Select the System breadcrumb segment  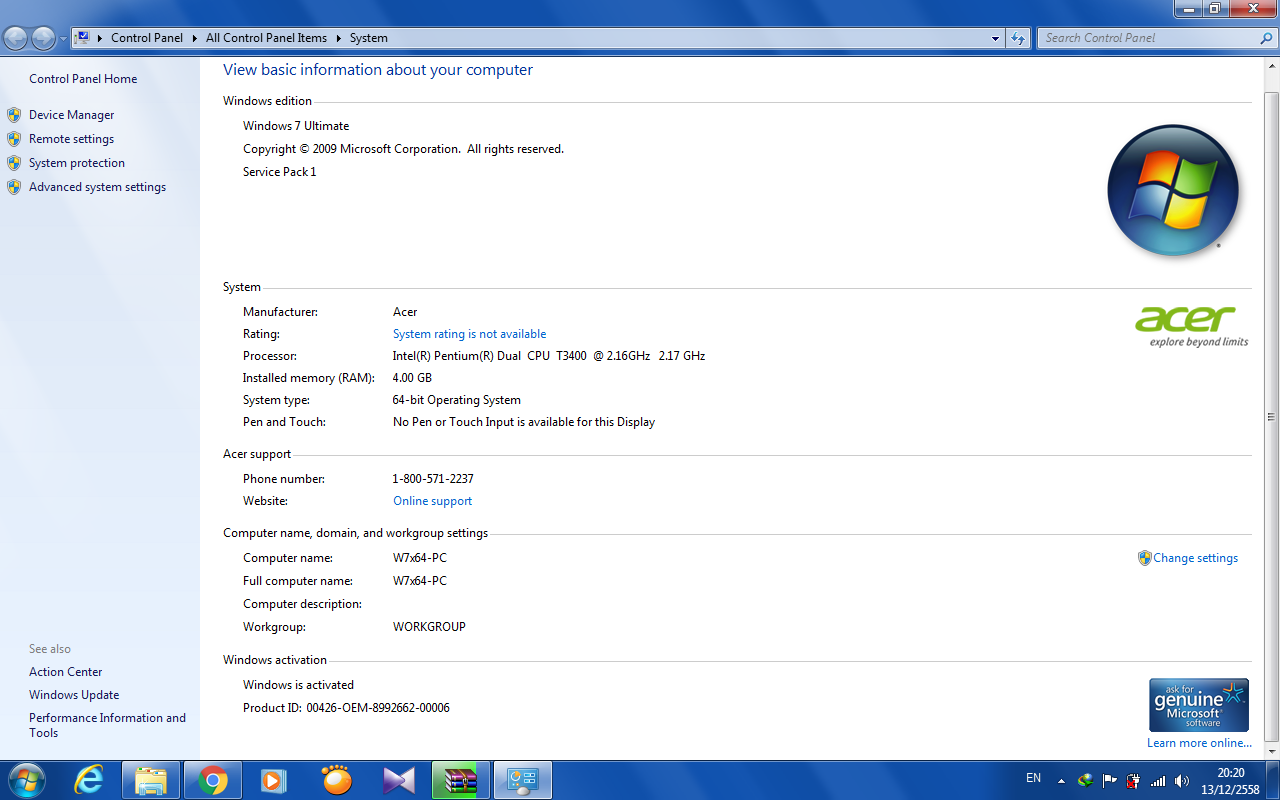pos(369,38)
